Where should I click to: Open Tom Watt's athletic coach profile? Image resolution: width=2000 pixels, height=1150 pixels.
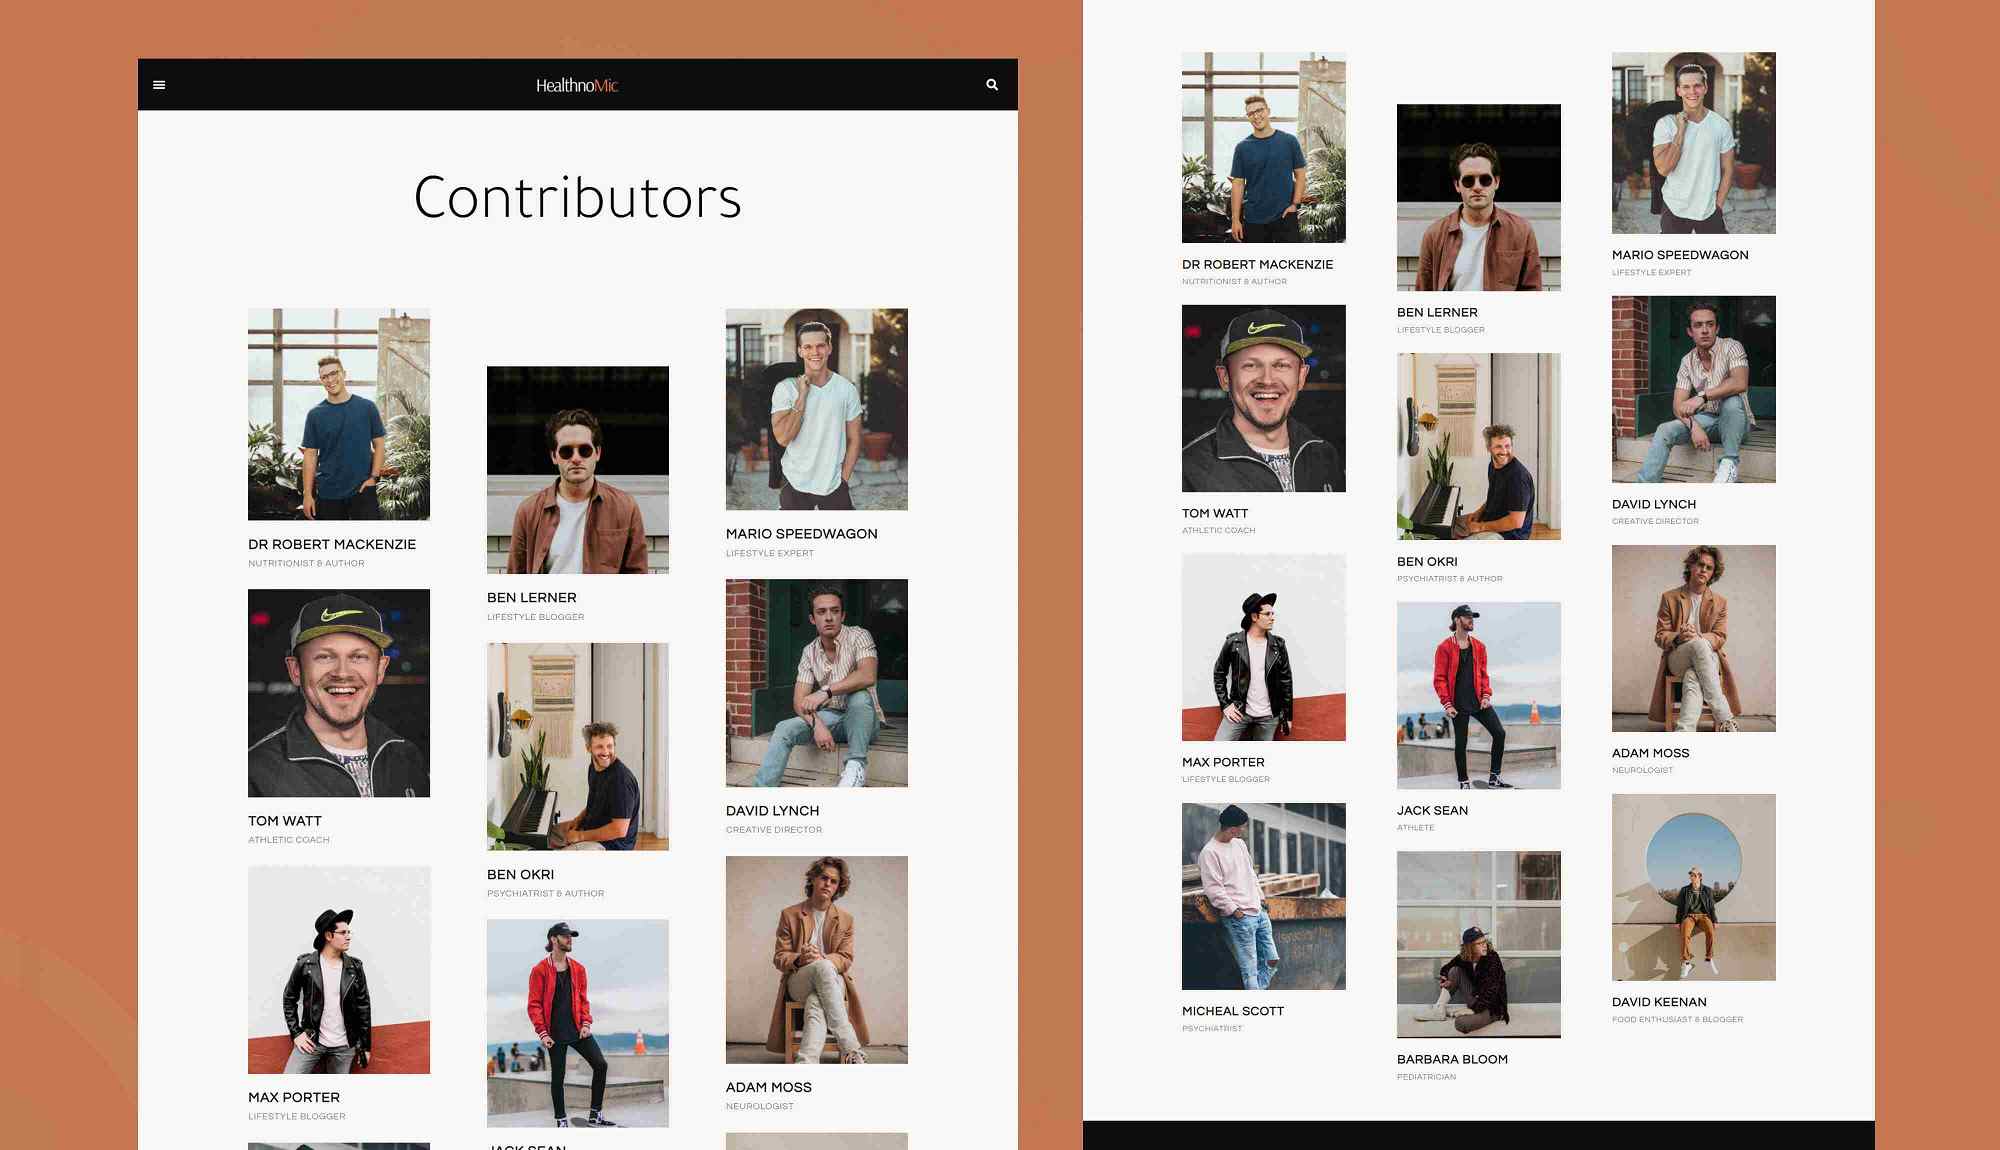click(x=284, y=820)
